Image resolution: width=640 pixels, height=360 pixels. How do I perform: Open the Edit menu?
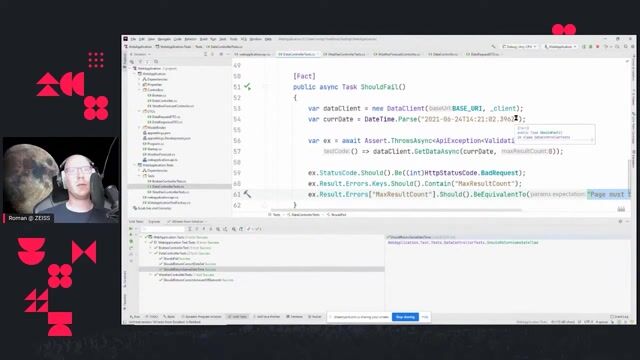coord(142,39)
